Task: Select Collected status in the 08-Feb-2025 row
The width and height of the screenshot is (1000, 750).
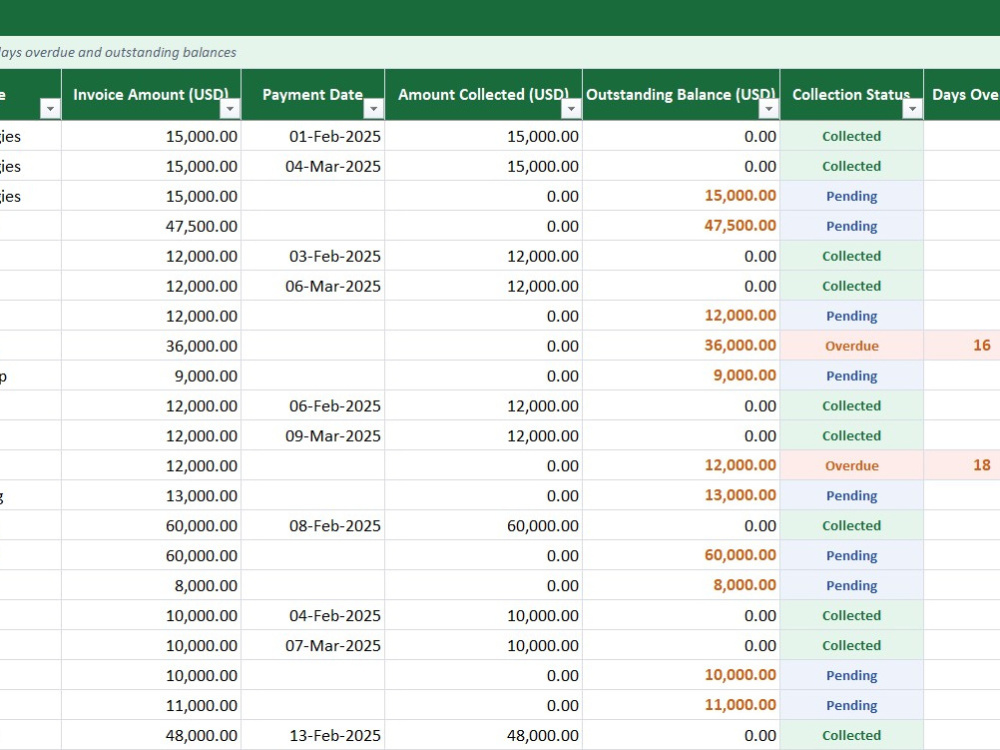Action: point(851,526)
